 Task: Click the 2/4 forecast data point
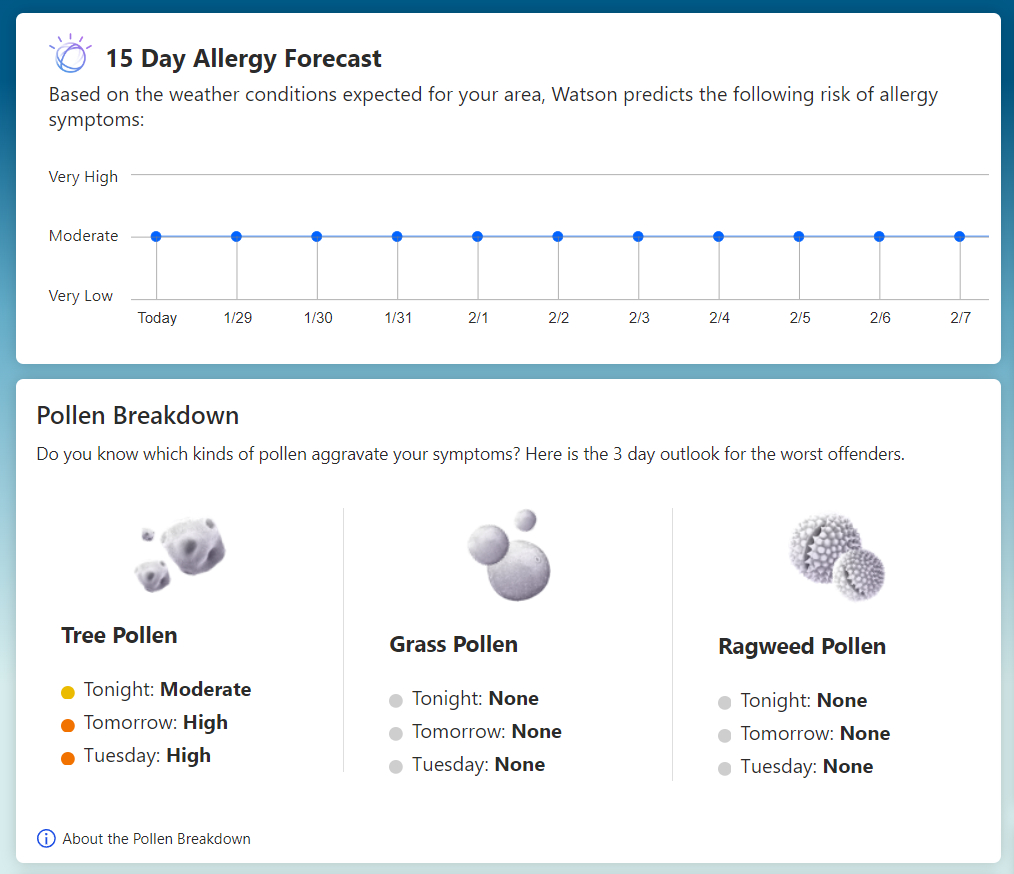click(x=718, y=237)
